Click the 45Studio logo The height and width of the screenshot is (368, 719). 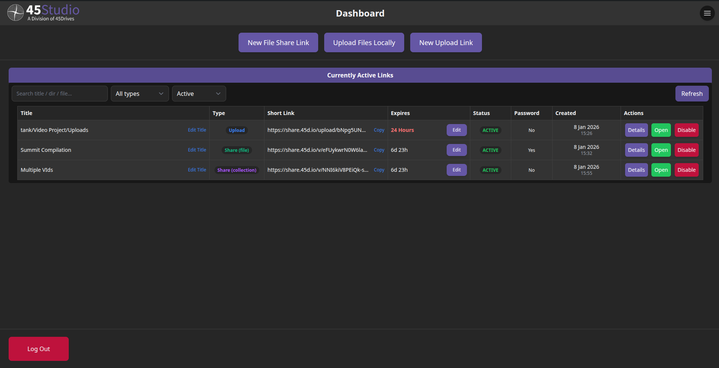[43, 12]
